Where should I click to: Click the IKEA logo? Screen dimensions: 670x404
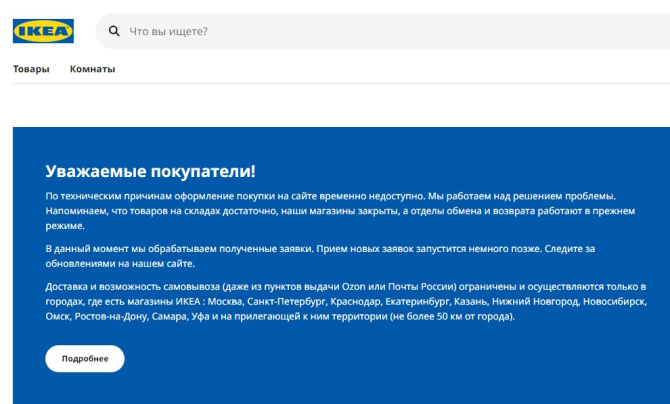(43, 31)
